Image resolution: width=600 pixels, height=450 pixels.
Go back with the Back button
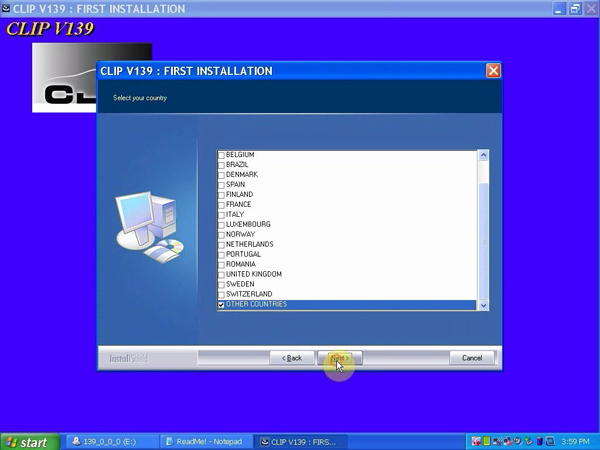click(291, 358)
